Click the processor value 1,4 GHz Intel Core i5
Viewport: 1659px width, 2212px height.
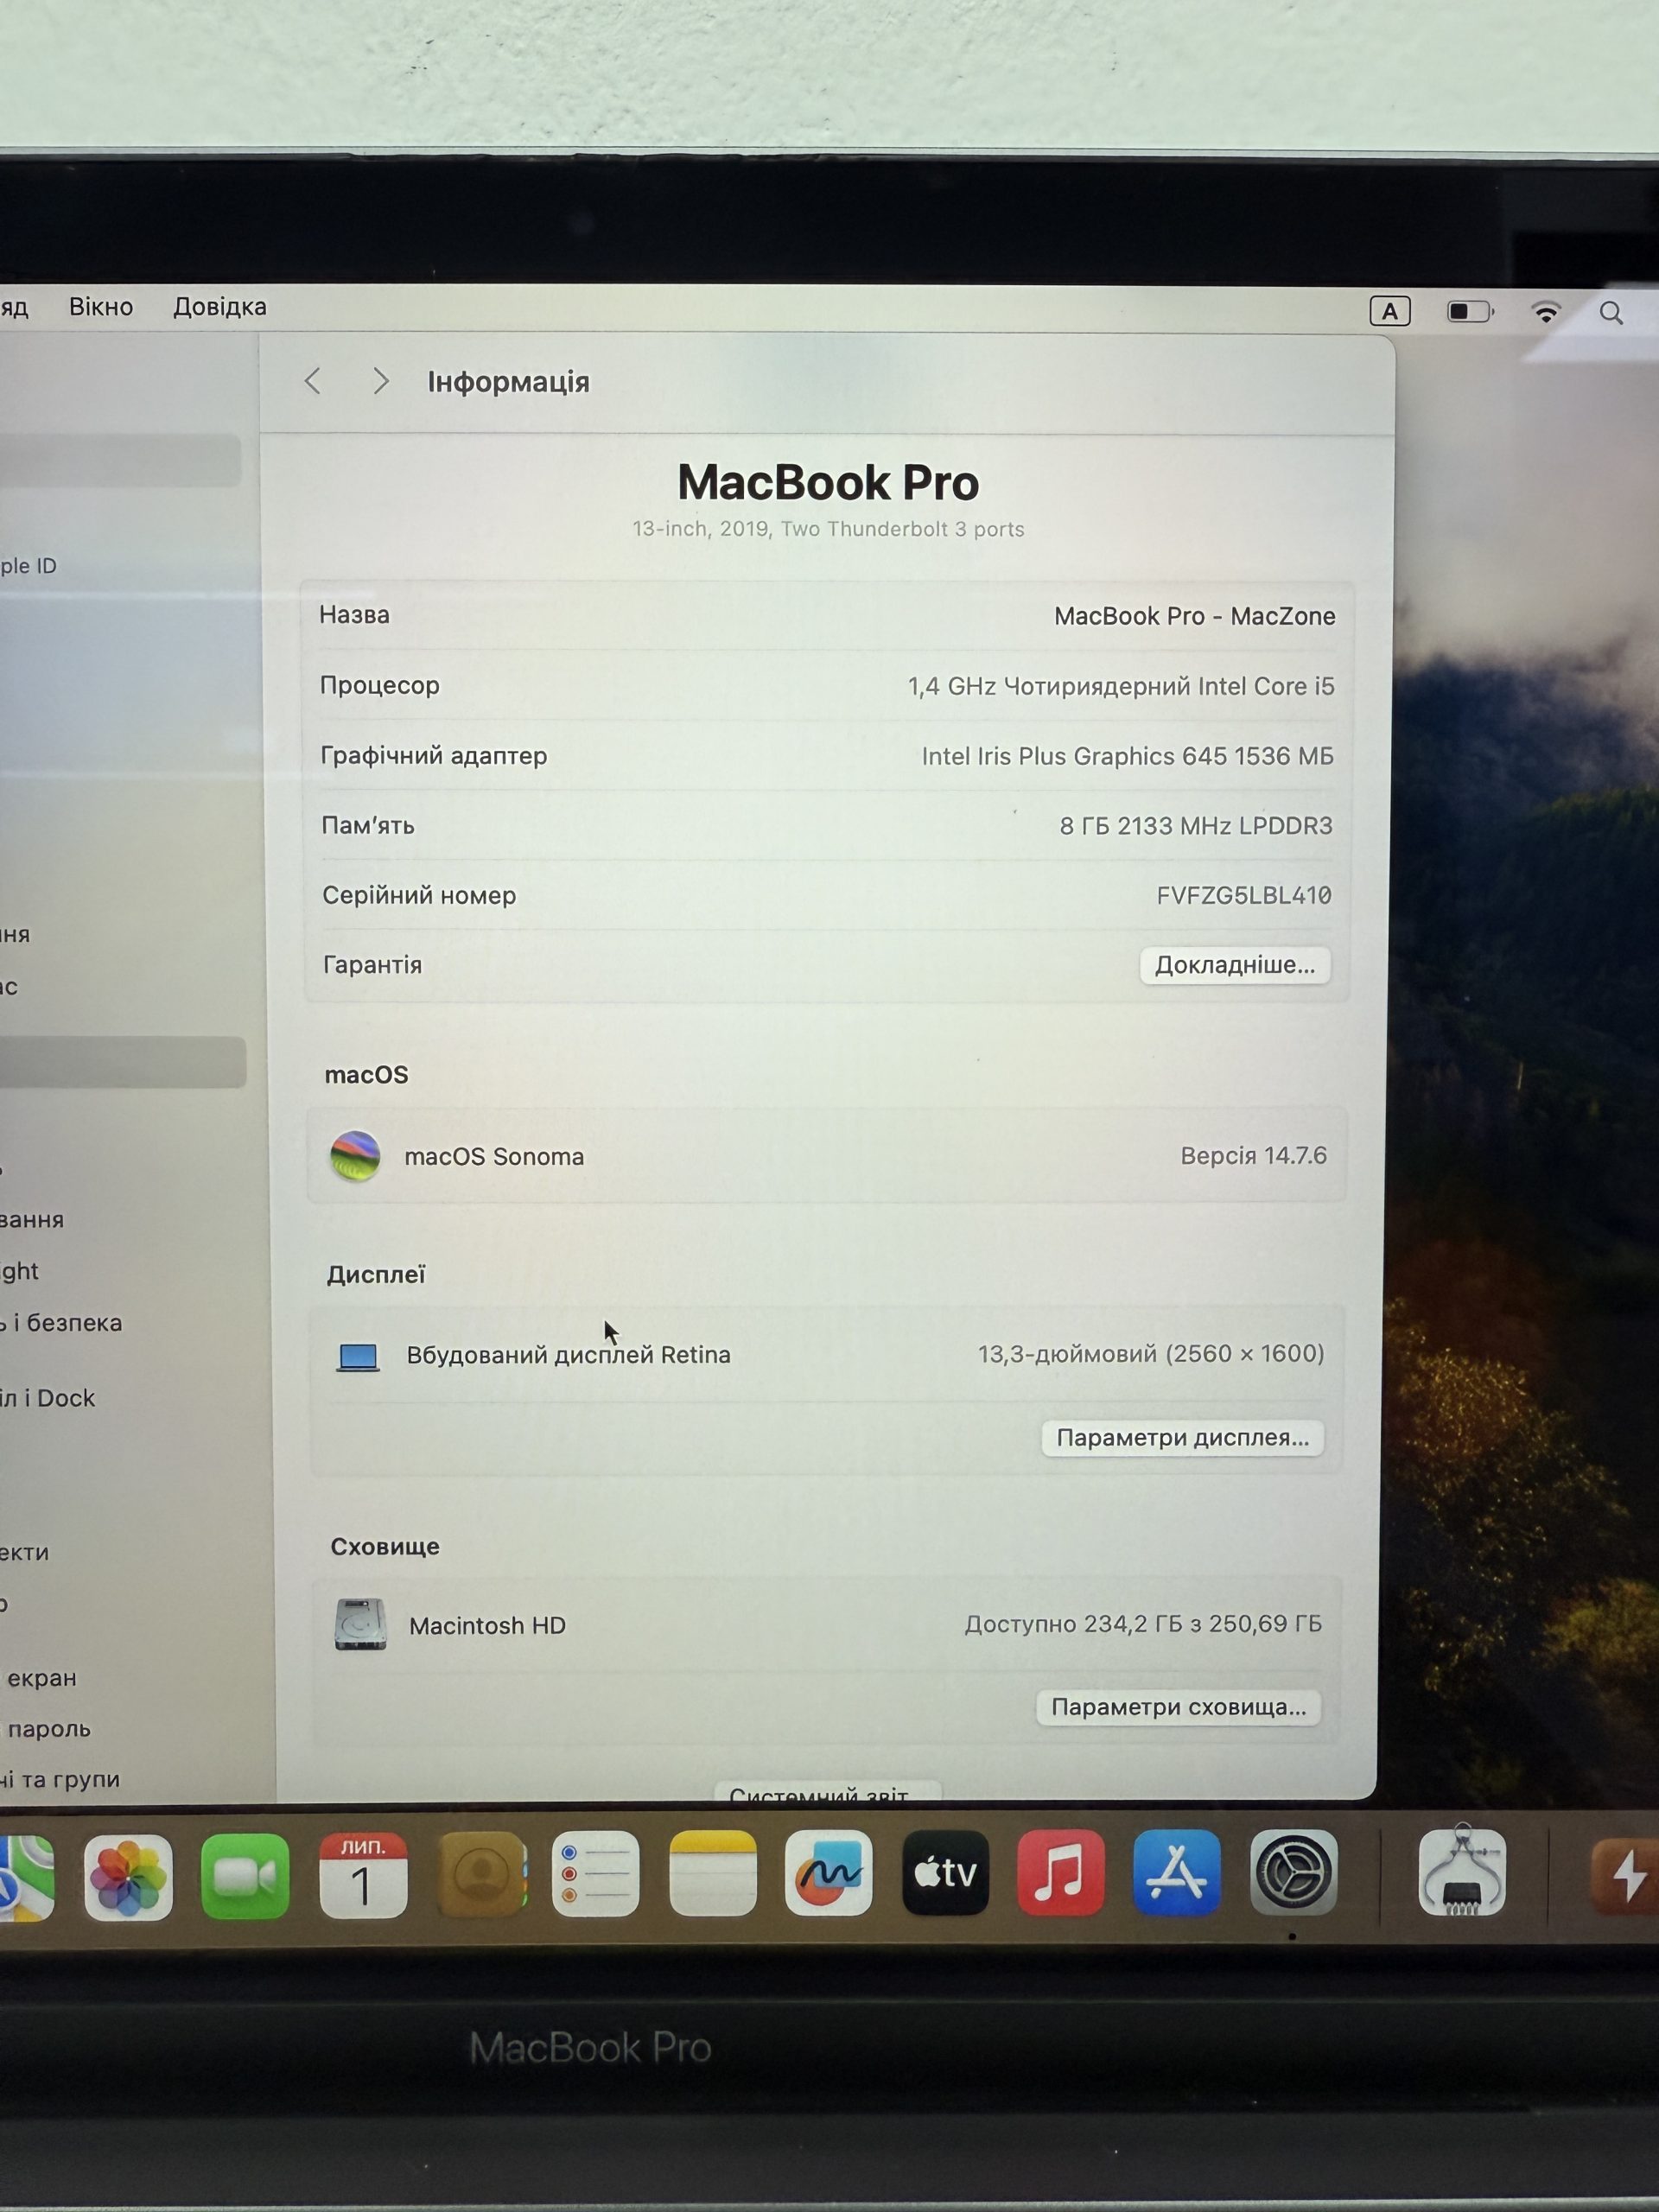[1121, 686]
